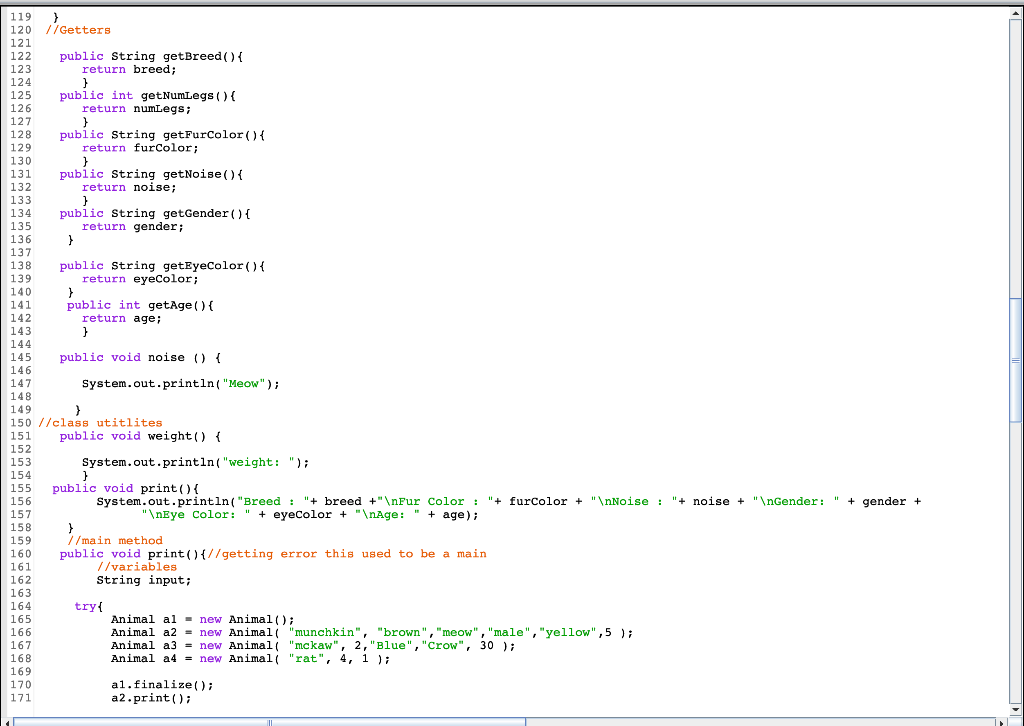
Task: Click the '//class utitlites' comment
Action: click(100, 422)
